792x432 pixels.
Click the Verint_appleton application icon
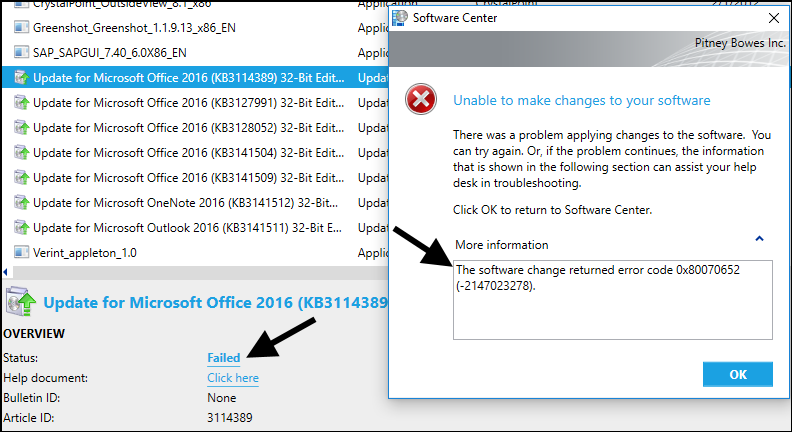(x=21, y=252)
